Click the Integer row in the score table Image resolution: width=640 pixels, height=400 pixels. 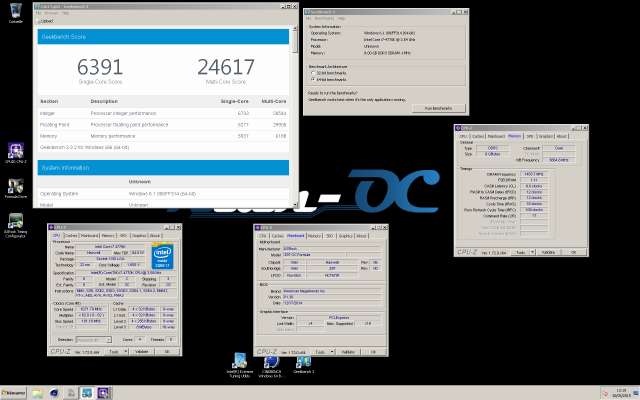click(163, 113)
